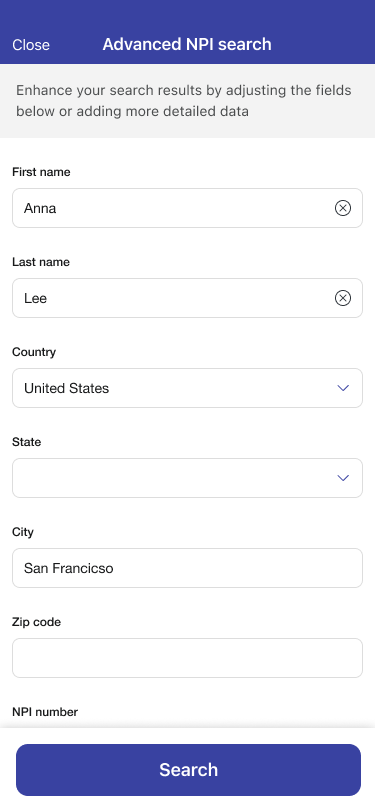Click the Last name label
Viewport: 375px width, 812px height.
click(x=41, y=262)
